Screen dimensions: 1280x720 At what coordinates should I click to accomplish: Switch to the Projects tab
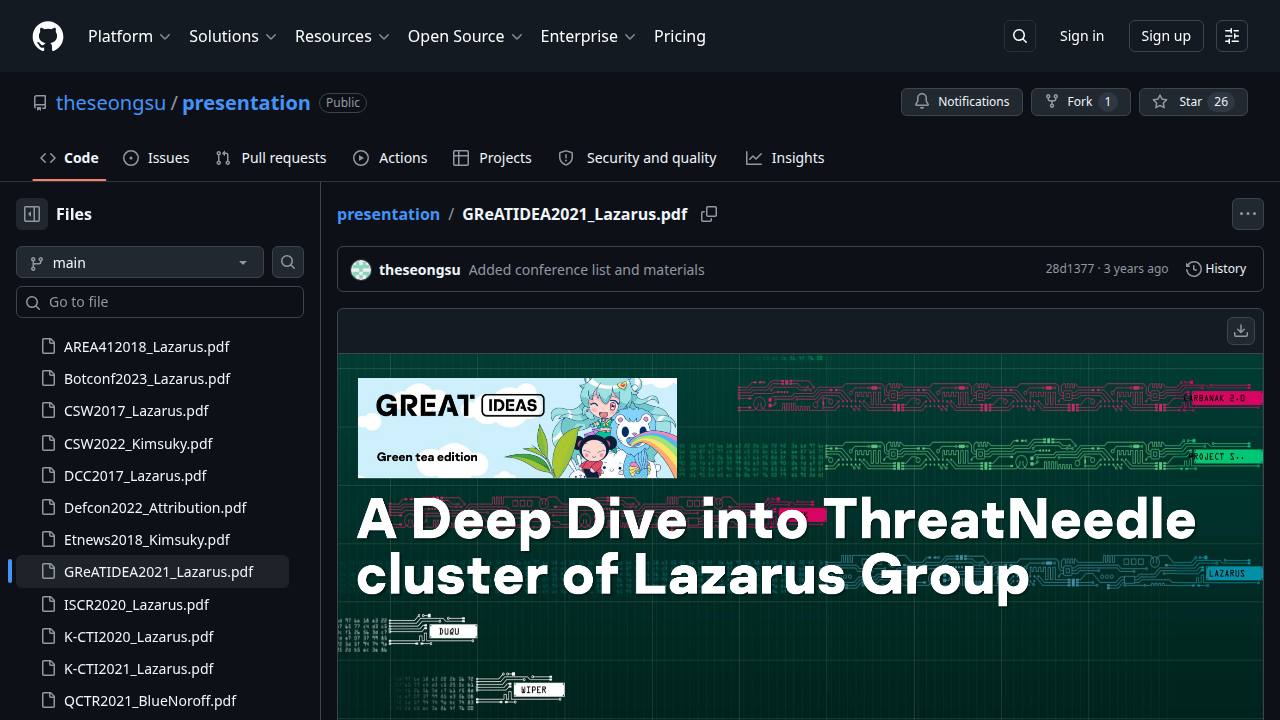(492, 158)
